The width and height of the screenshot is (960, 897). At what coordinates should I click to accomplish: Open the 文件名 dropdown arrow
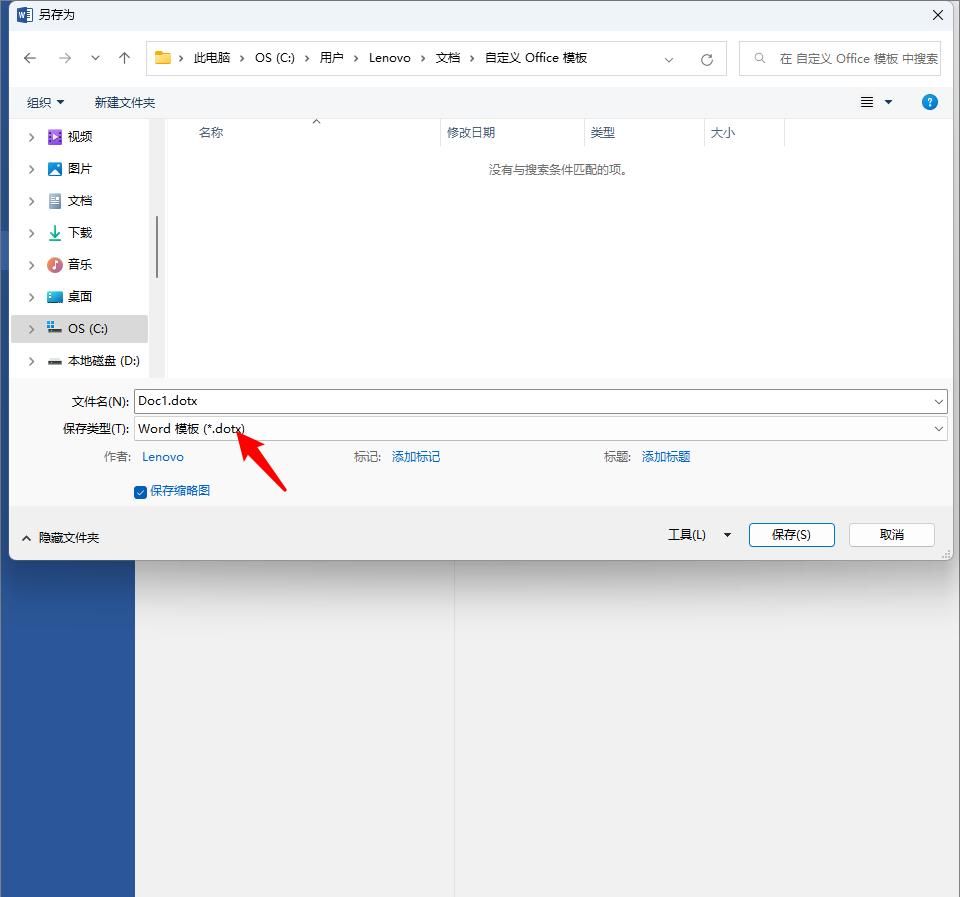pyautogui.click(x=938, y=400)
